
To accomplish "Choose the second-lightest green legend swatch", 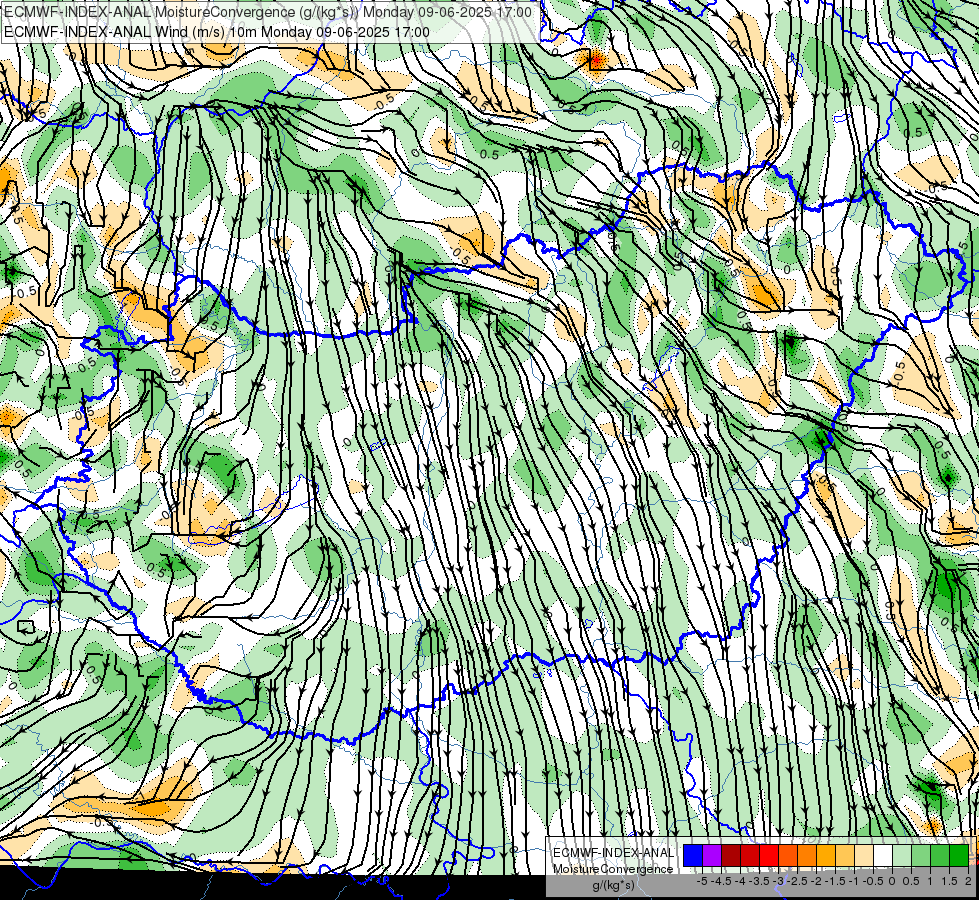I will (921, 855).
